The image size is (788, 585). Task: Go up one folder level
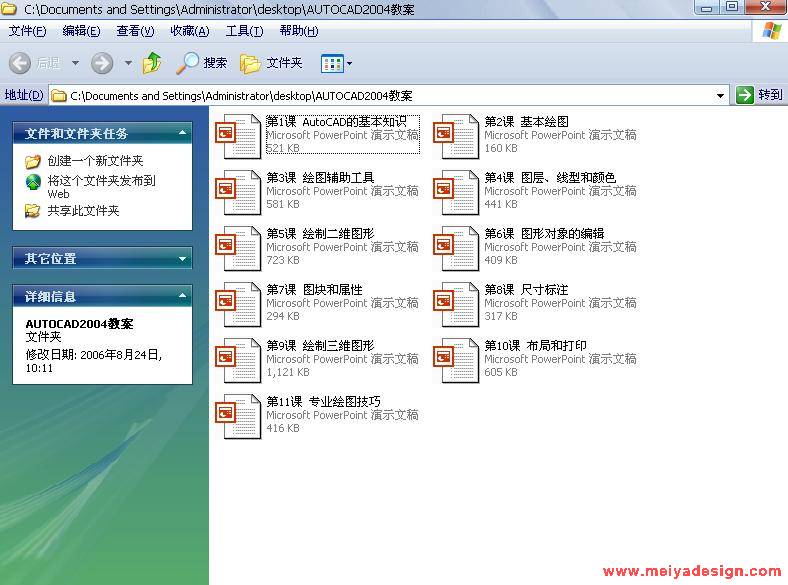coord(152,63)
